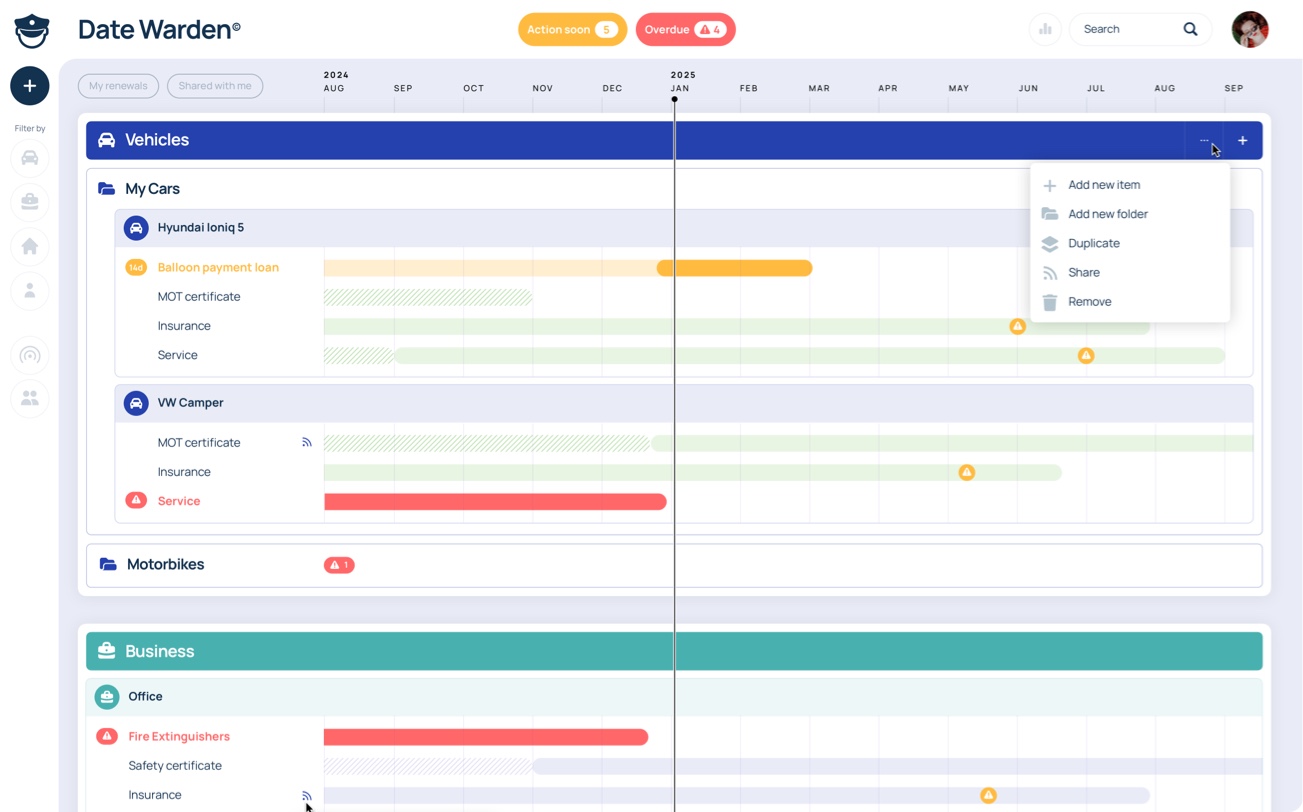The width and height of the screenshot is (1303, 812).
Task: Open the Balloon payment loan item
Action: [218, 268]
